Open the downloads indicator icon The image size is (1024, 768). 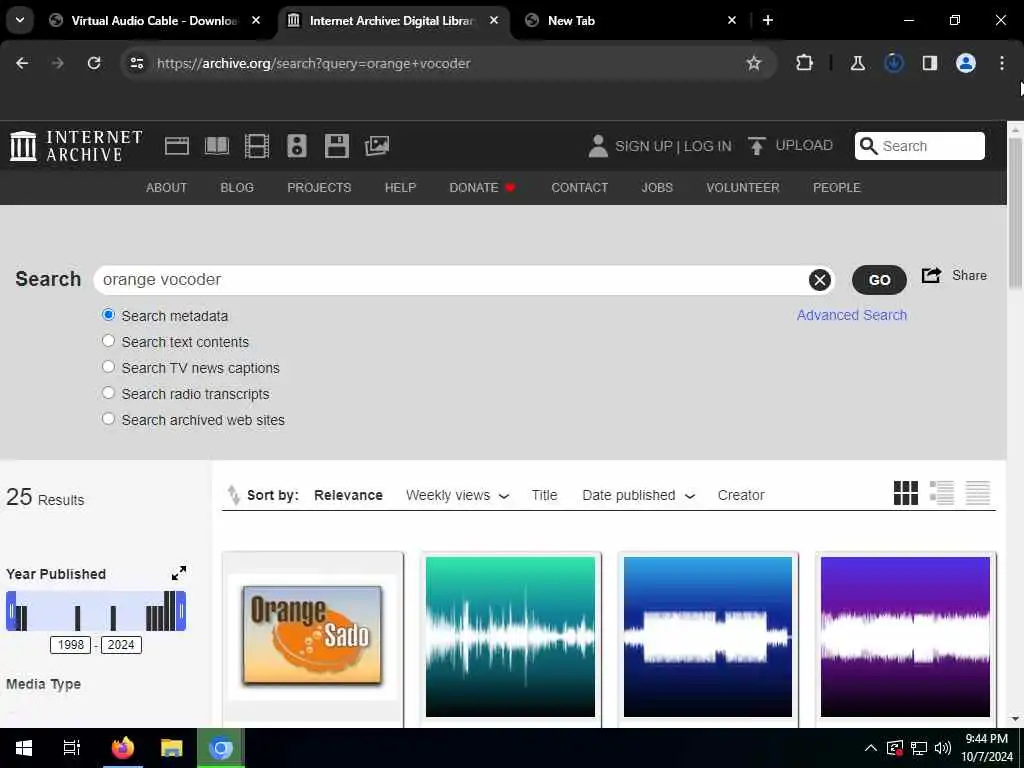click(893, 63)
